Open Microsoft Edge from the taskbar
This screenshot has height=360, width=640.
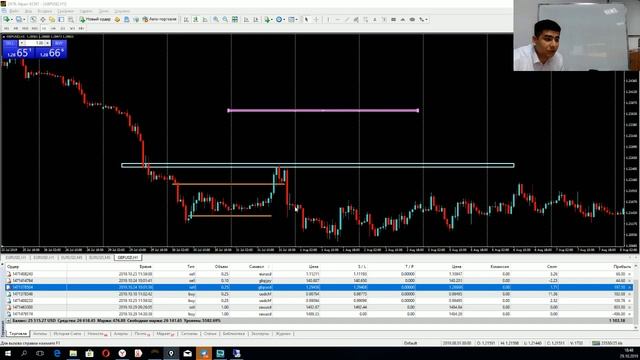tap(57, 353)
